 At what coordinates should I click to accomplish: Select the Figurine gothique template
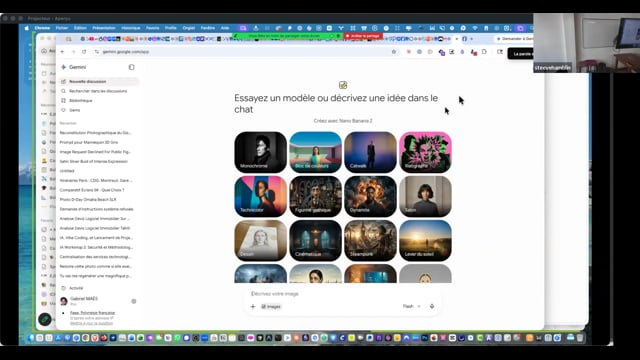click(316, 196)
